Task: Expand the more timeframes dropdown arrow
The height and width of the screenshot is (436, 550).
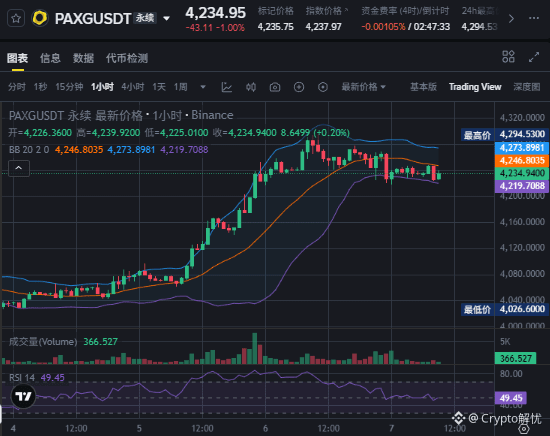Action: [203, 87]
